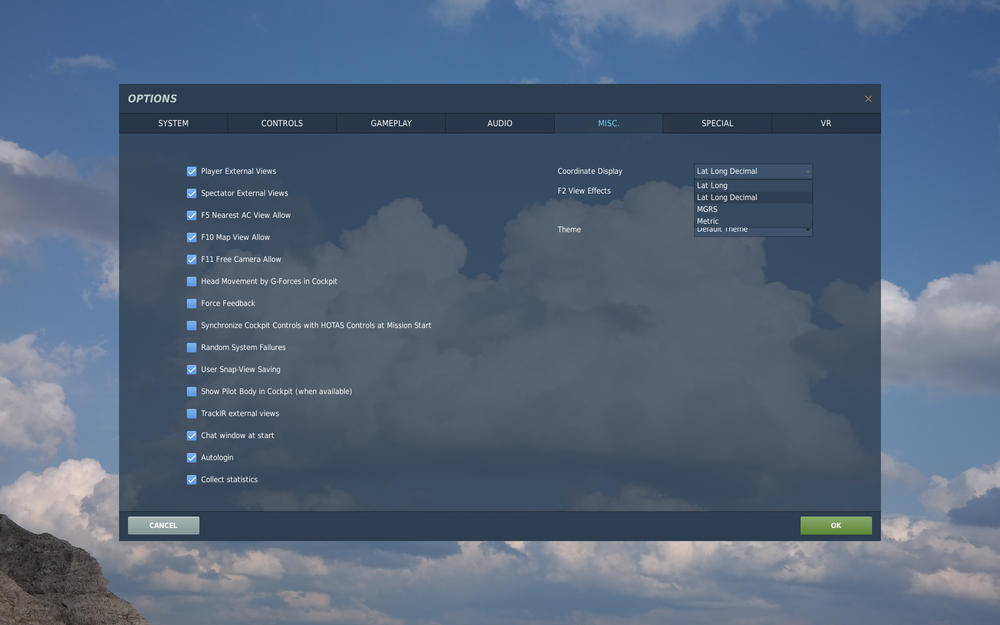Switch to the CONTROLS tab
The height and width of the screenshot is (625, 1000).
(281, 122)
